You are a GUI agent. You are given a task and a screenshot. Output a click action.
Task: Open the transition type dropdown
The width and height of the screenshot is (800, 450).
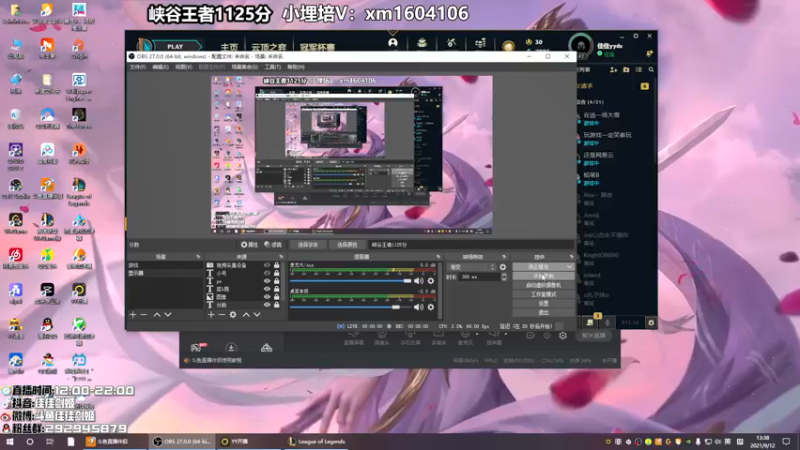pos(471,267)
